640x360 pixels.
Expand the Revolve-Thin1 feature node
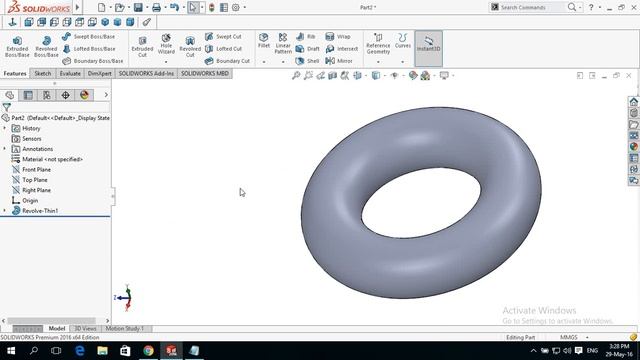pos(5,210)
